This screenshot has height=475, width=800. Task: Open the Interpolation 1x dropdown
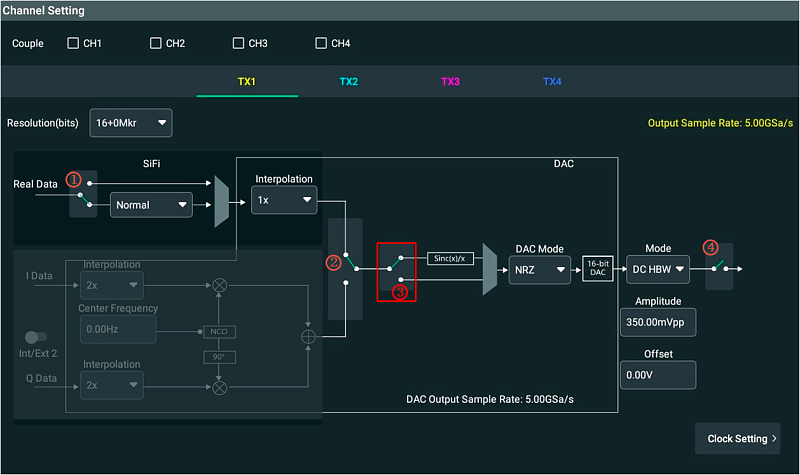283,200
